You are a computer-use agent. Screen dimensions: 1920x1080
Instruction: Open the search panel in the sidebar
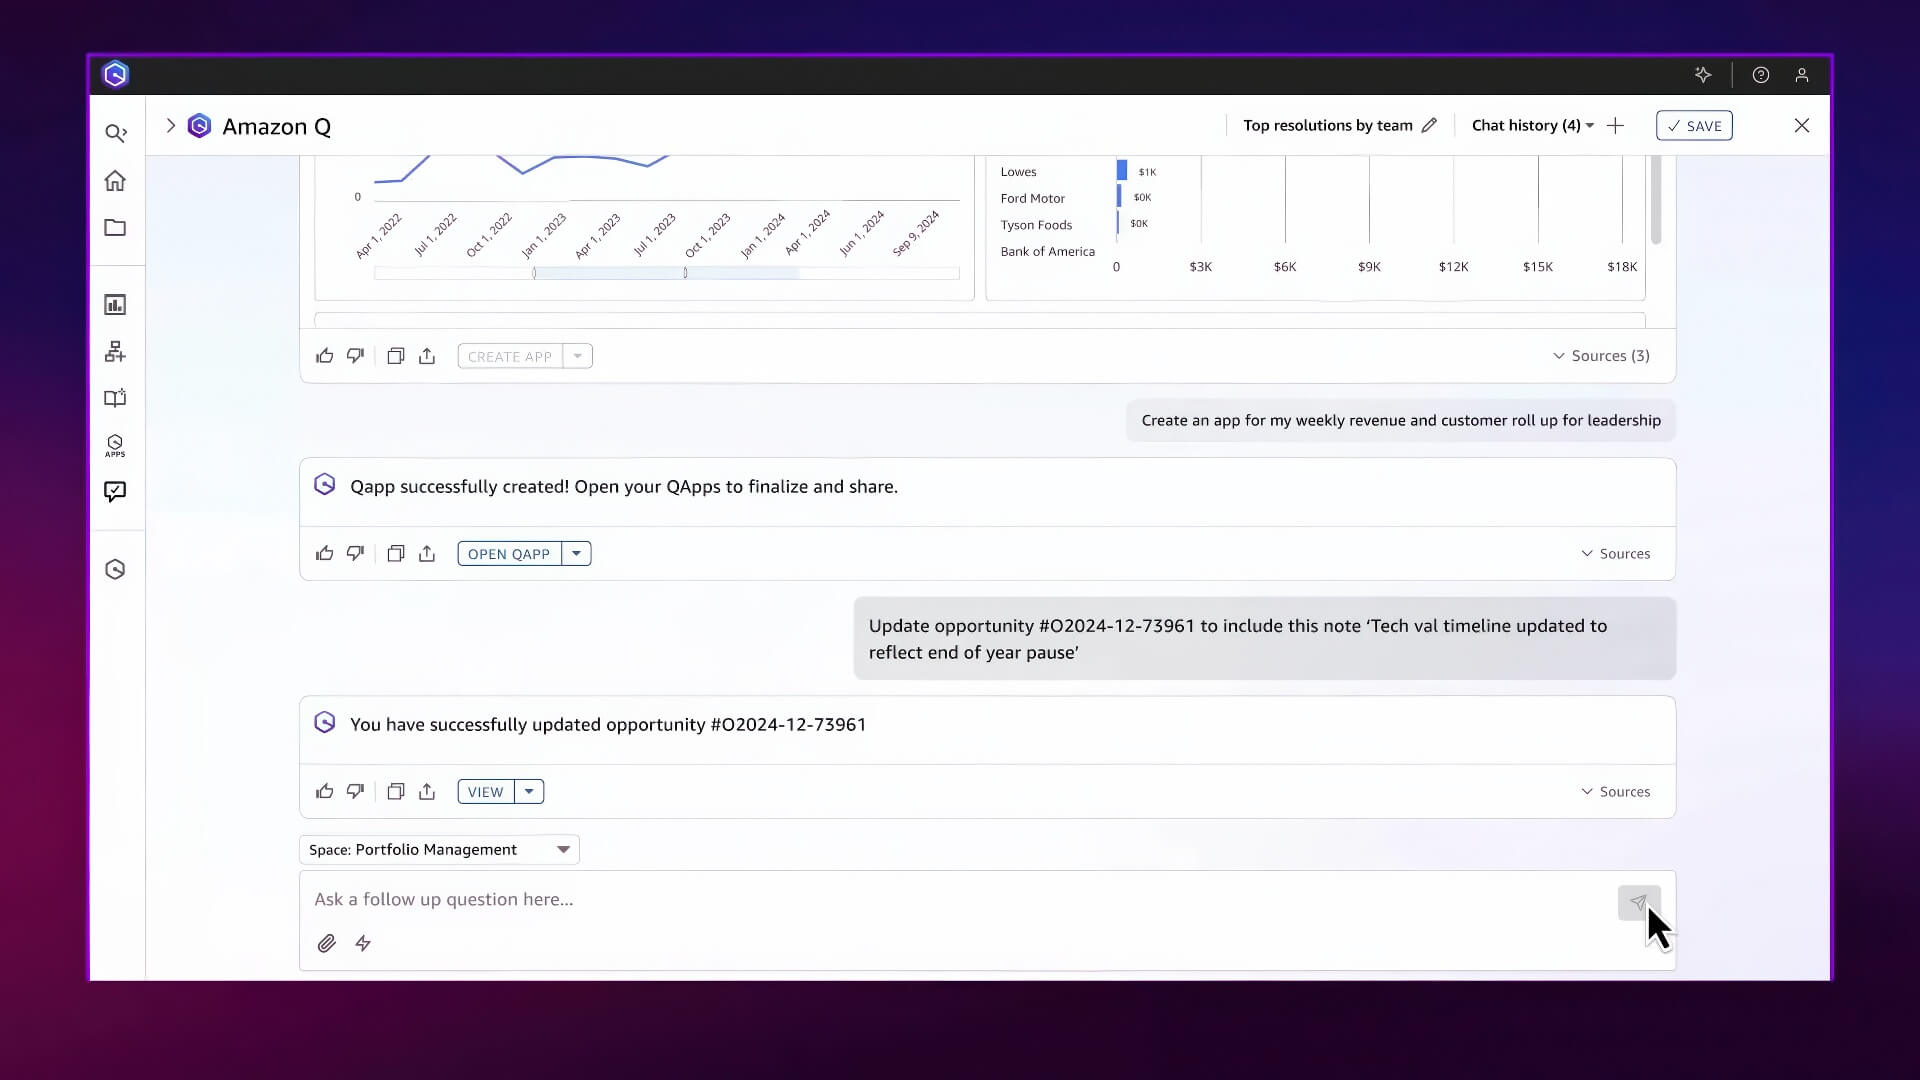(117, 133)
